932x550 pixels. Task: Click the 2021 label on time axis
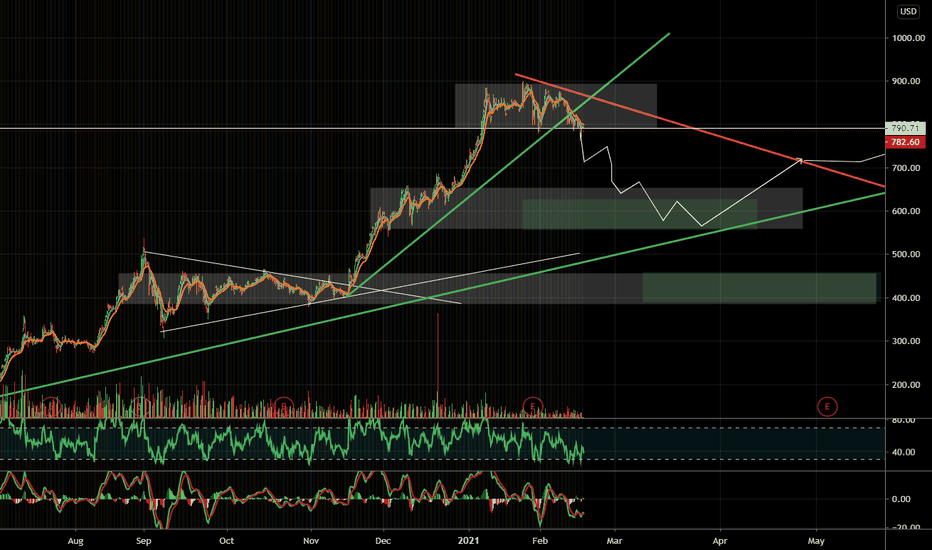[x=468, y=541]
